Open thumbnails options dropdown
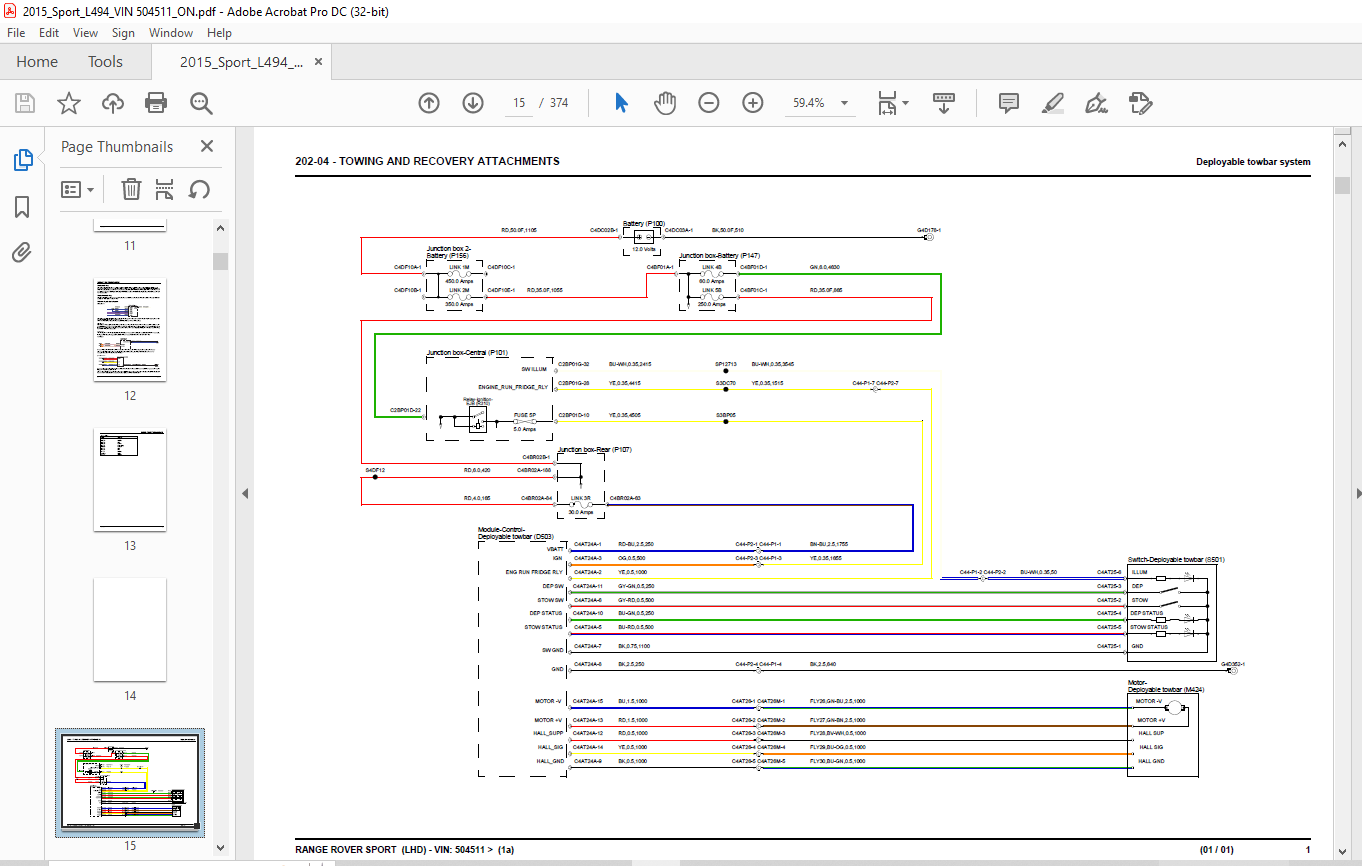 click(78, 189)
